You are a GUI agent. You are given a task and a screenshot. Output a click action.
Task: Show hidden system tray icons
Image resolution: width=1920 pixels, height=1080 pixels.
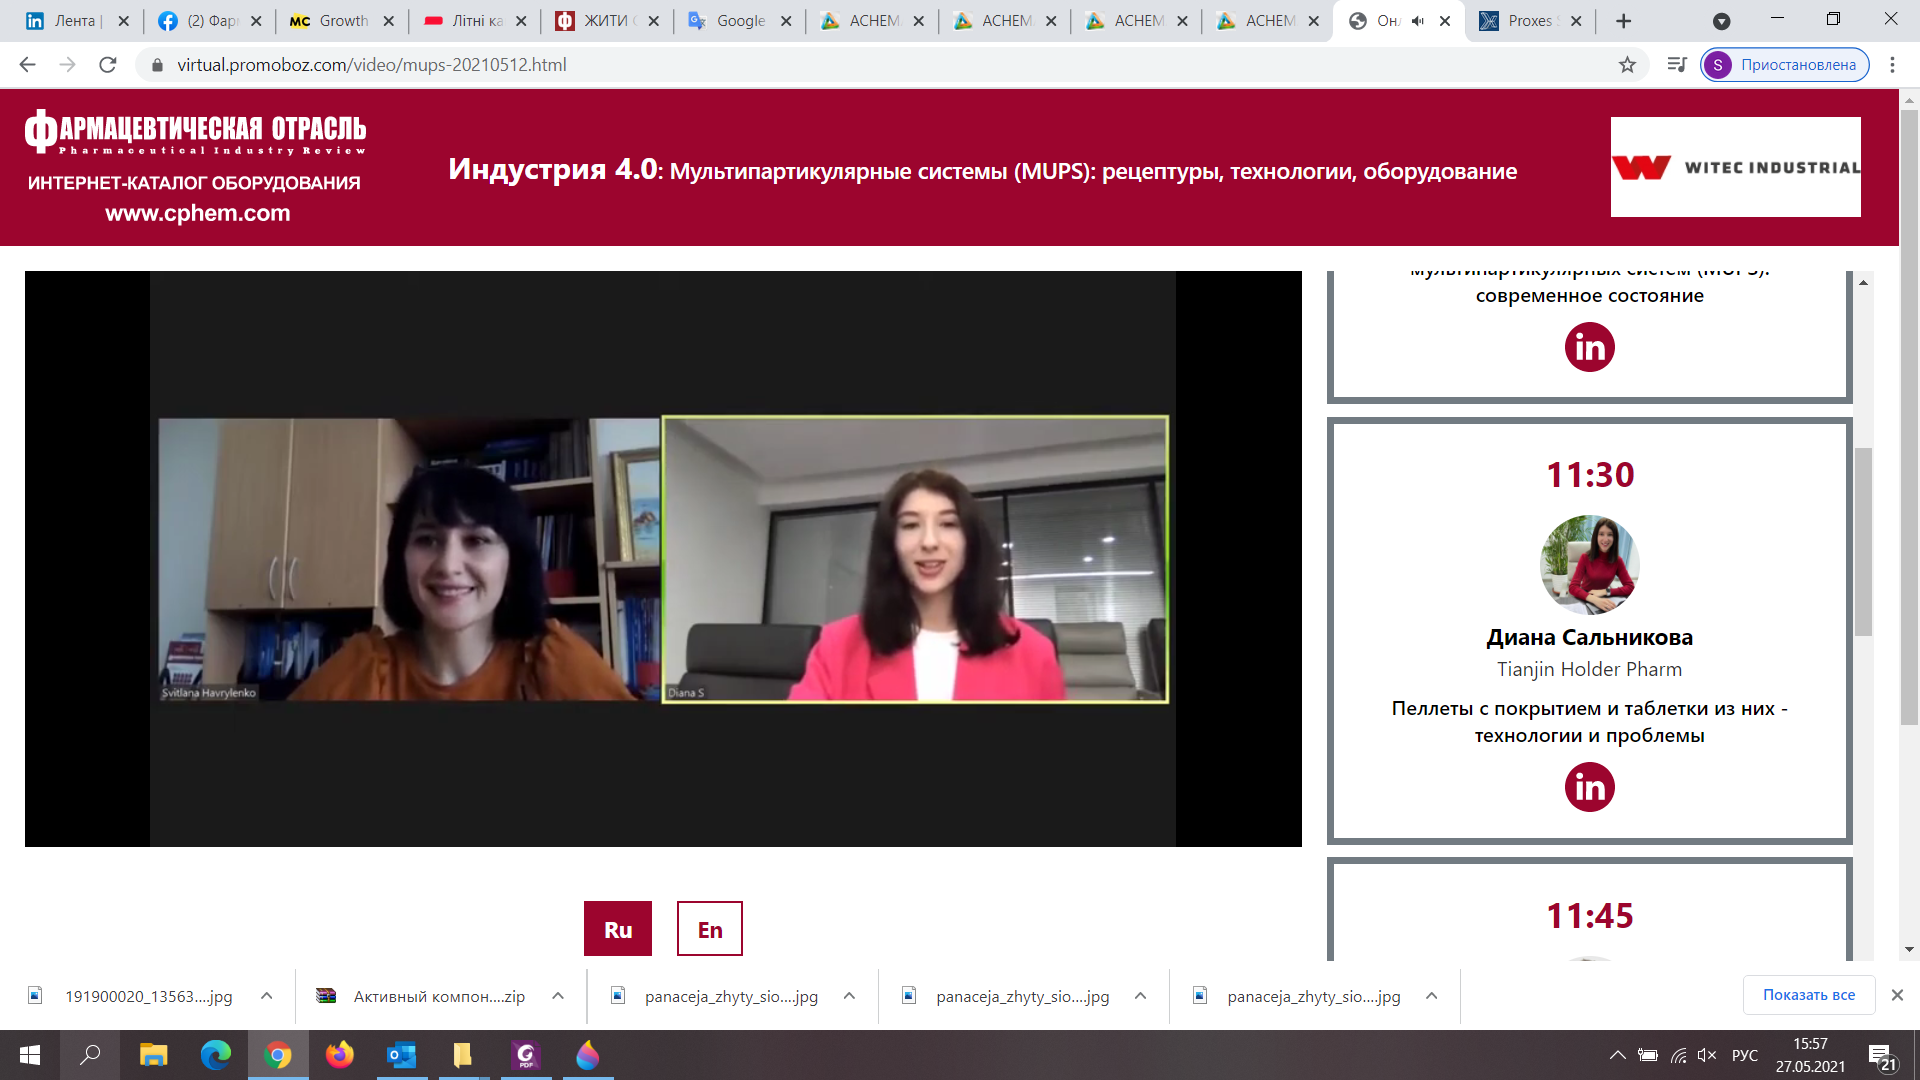[1616, 1055]
